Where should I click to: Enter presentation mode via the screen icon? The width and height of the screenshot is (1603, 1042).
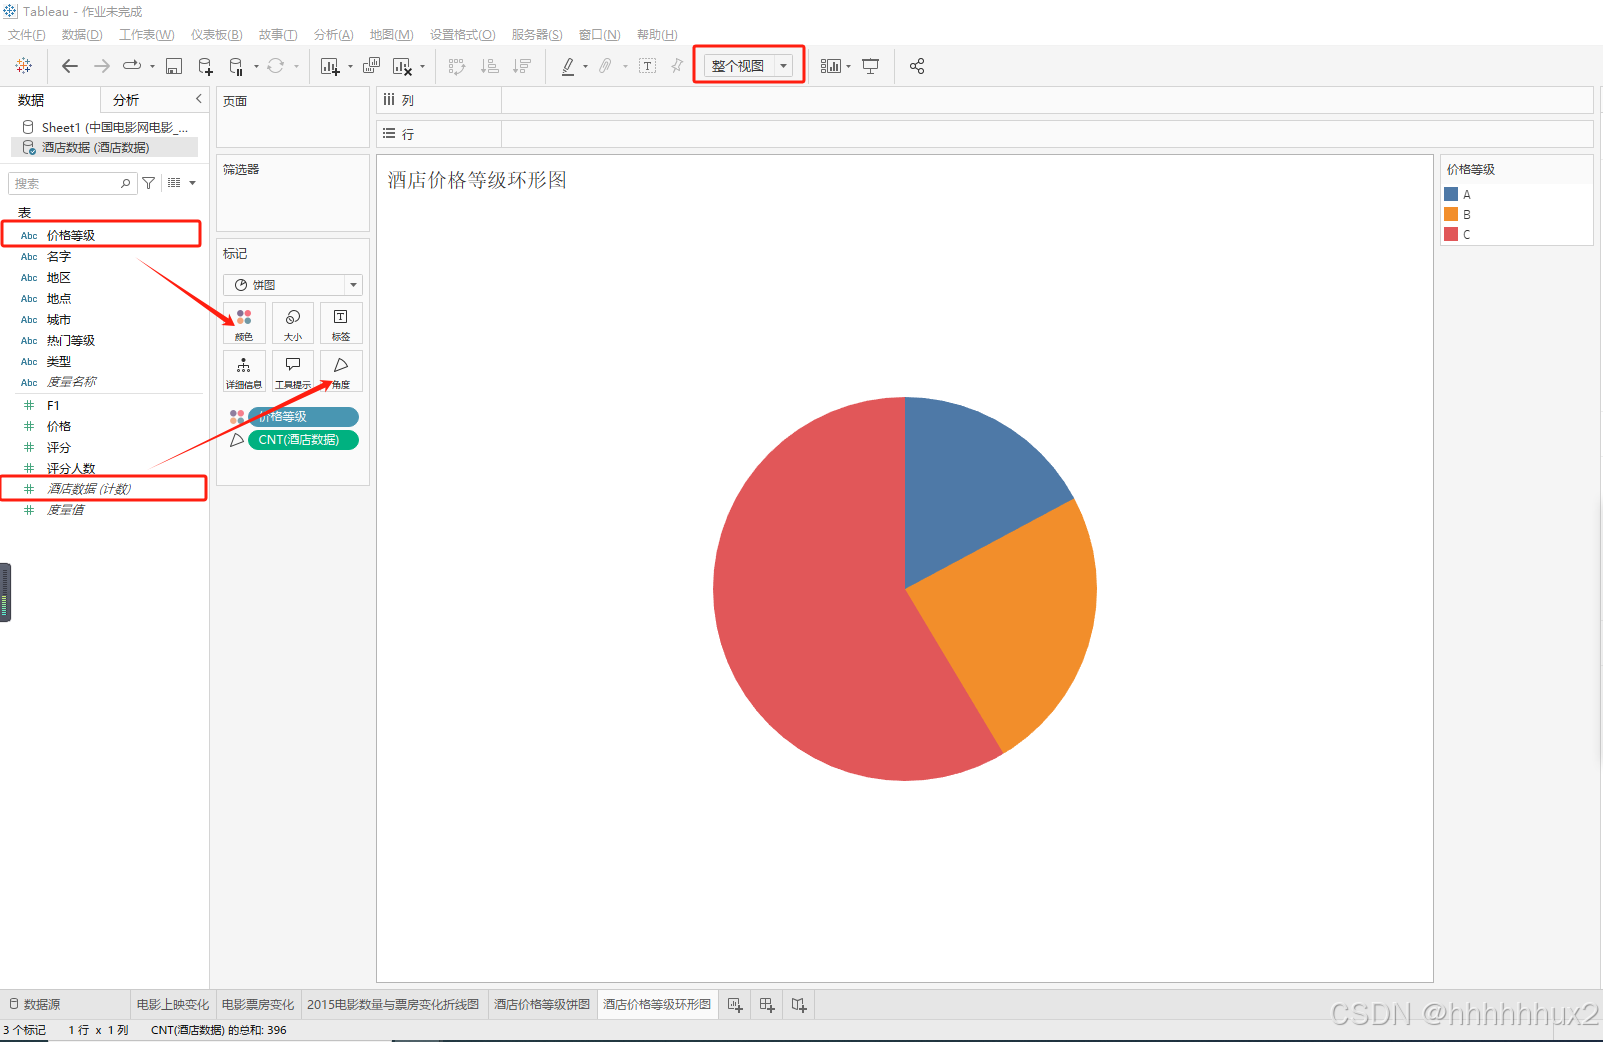871,66
